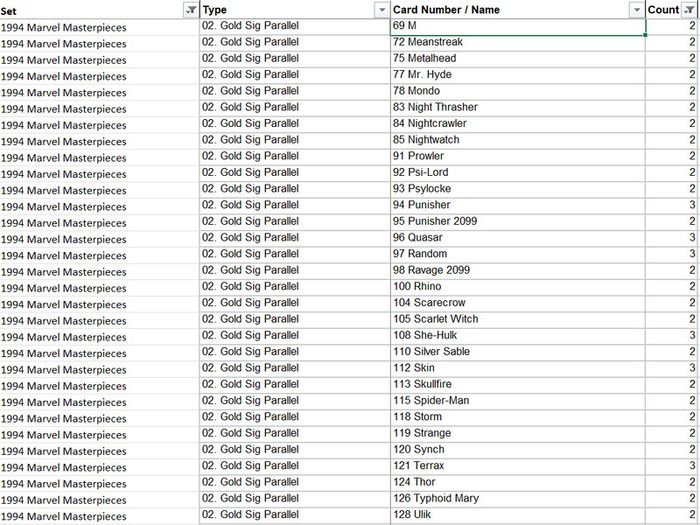The width and height of the screenshot is (700, 525).
Task: Select the 77 Mr. Hyde cell
Action: [x=518, y=75]
